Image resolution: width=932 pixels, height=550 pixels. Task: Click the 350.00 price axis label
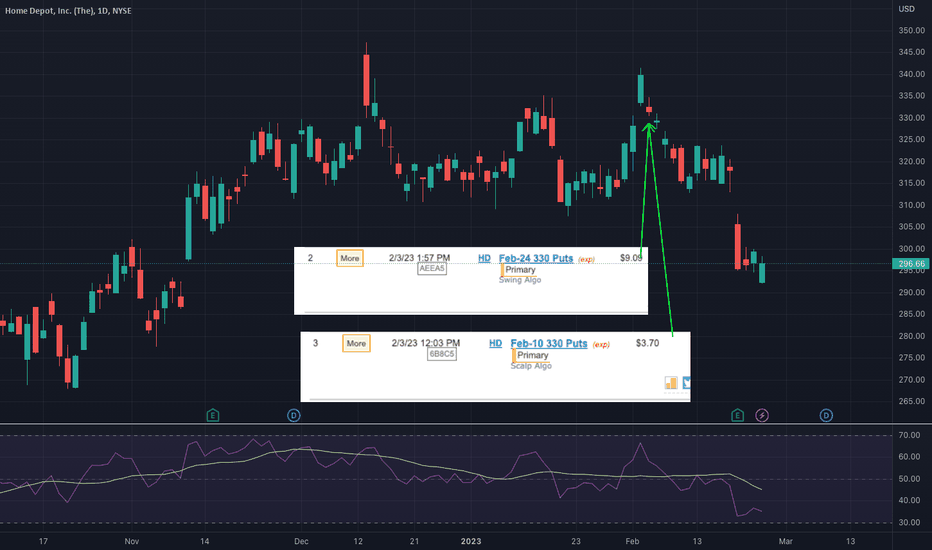(912, 30)
